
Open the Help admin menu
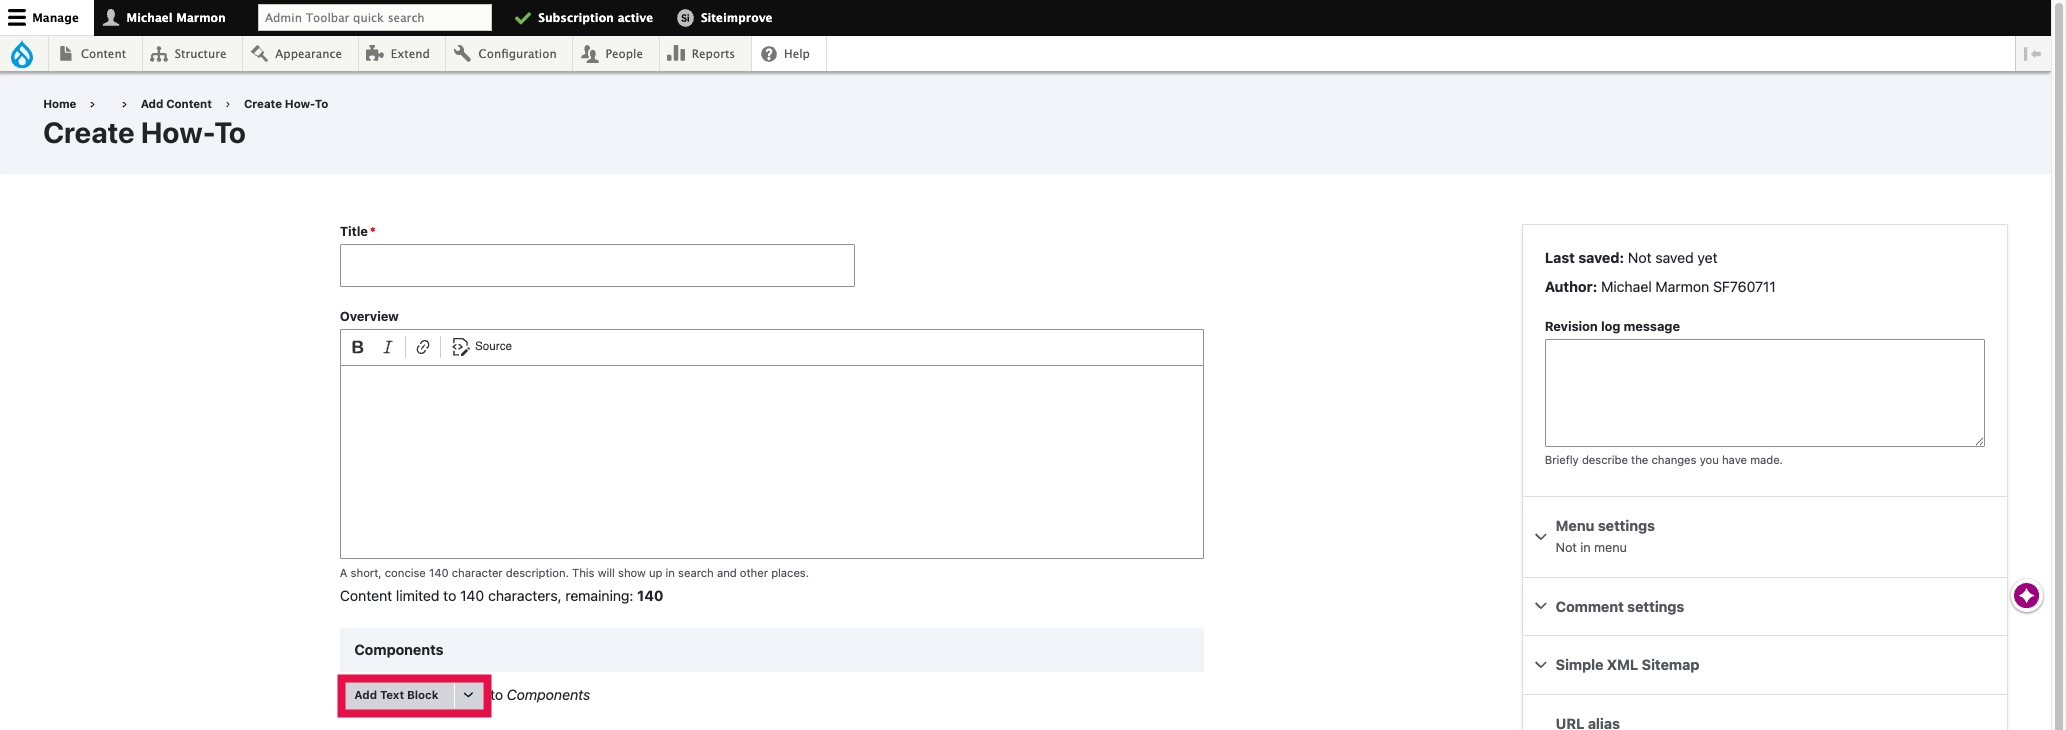[x=786, y=54]
